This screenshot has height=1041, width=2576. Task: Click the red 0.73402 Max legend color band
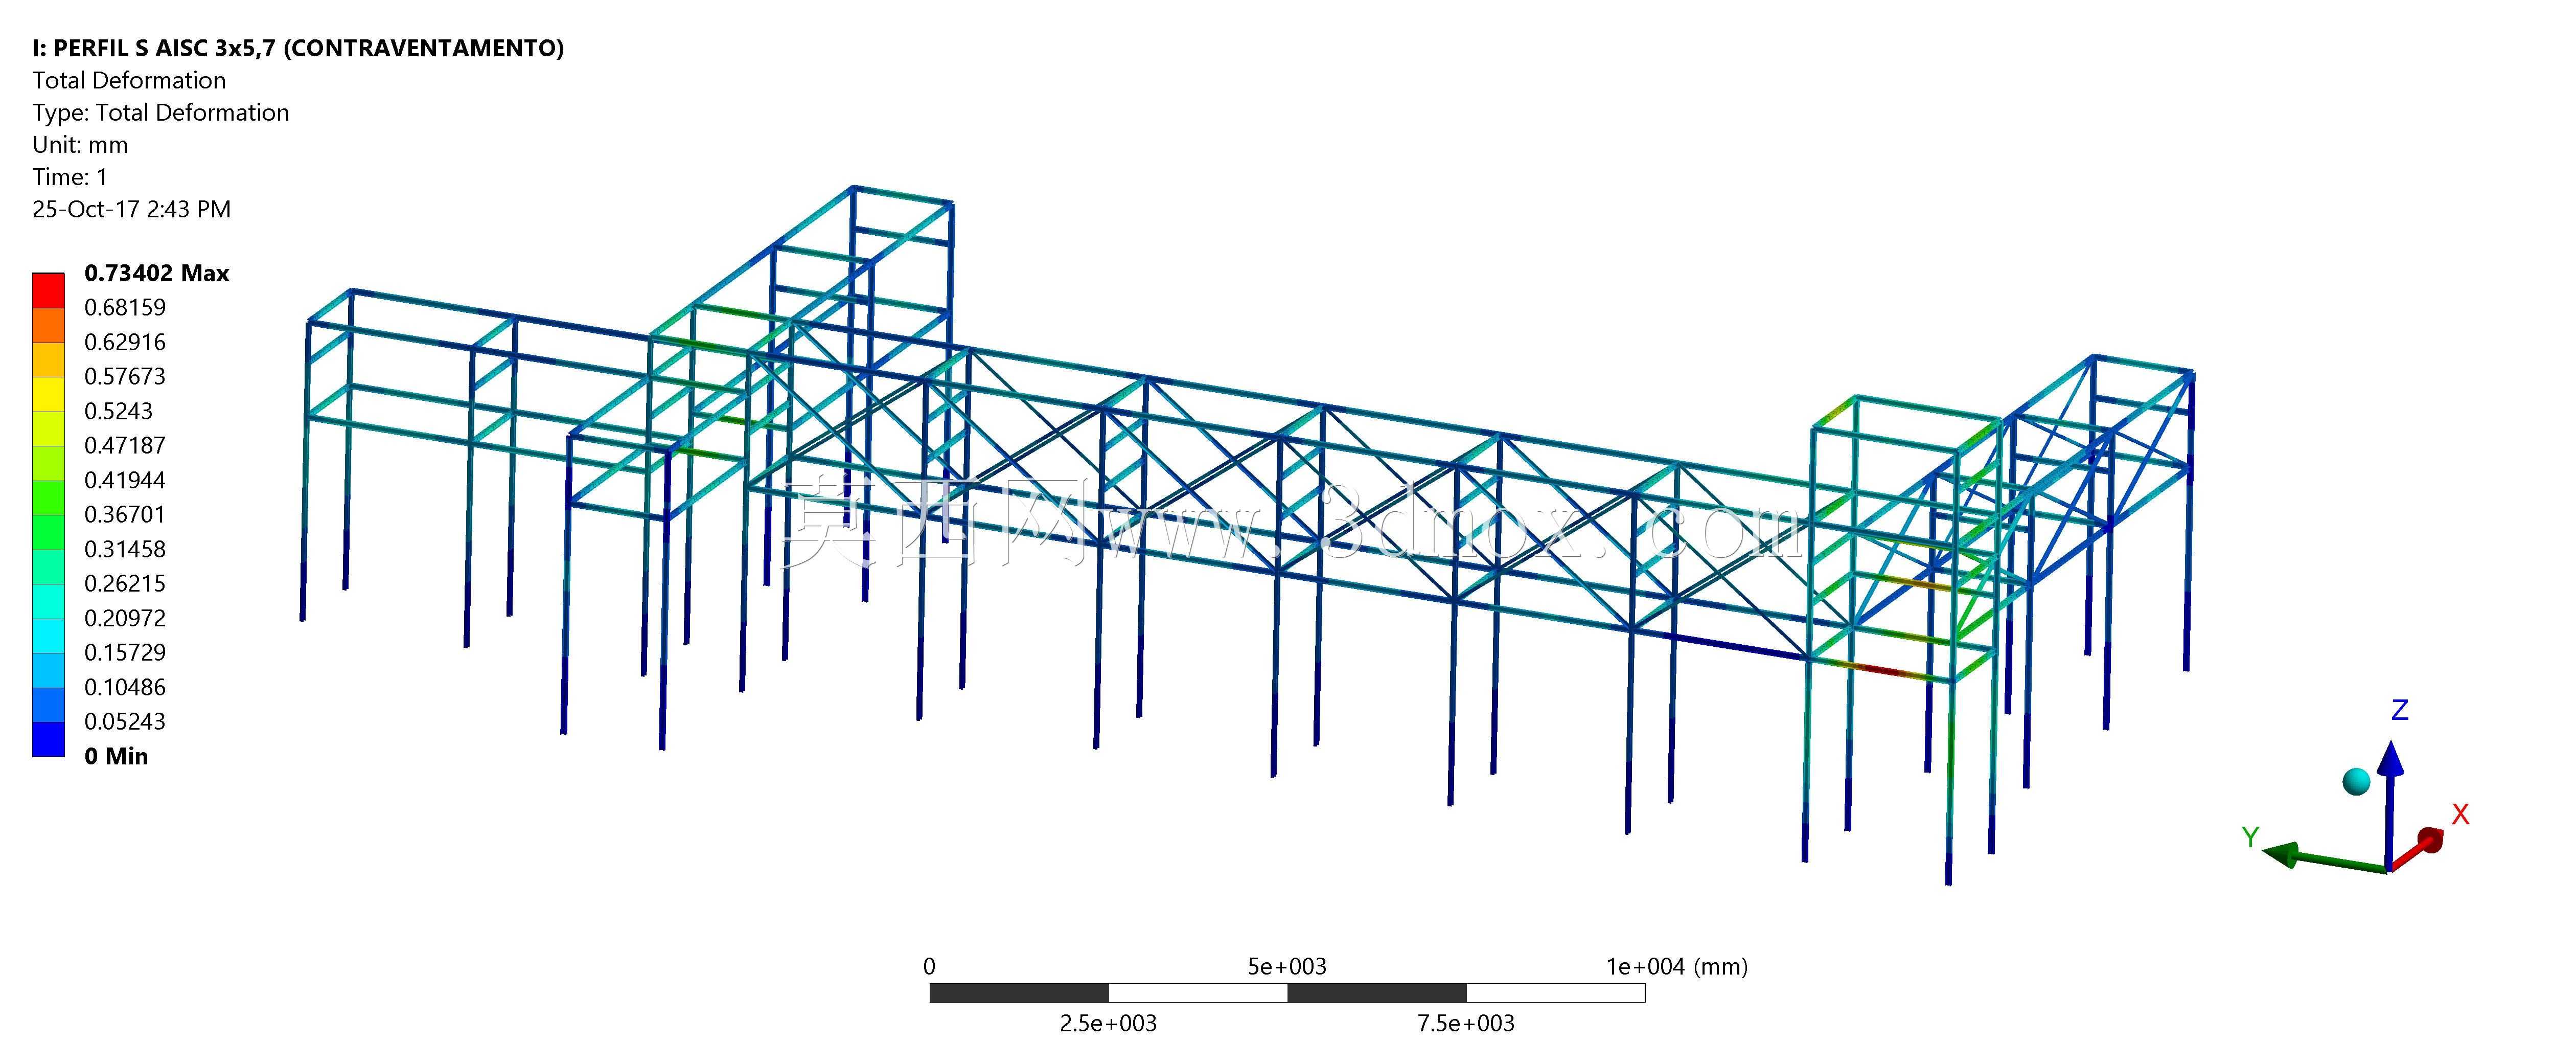[48, 290]
